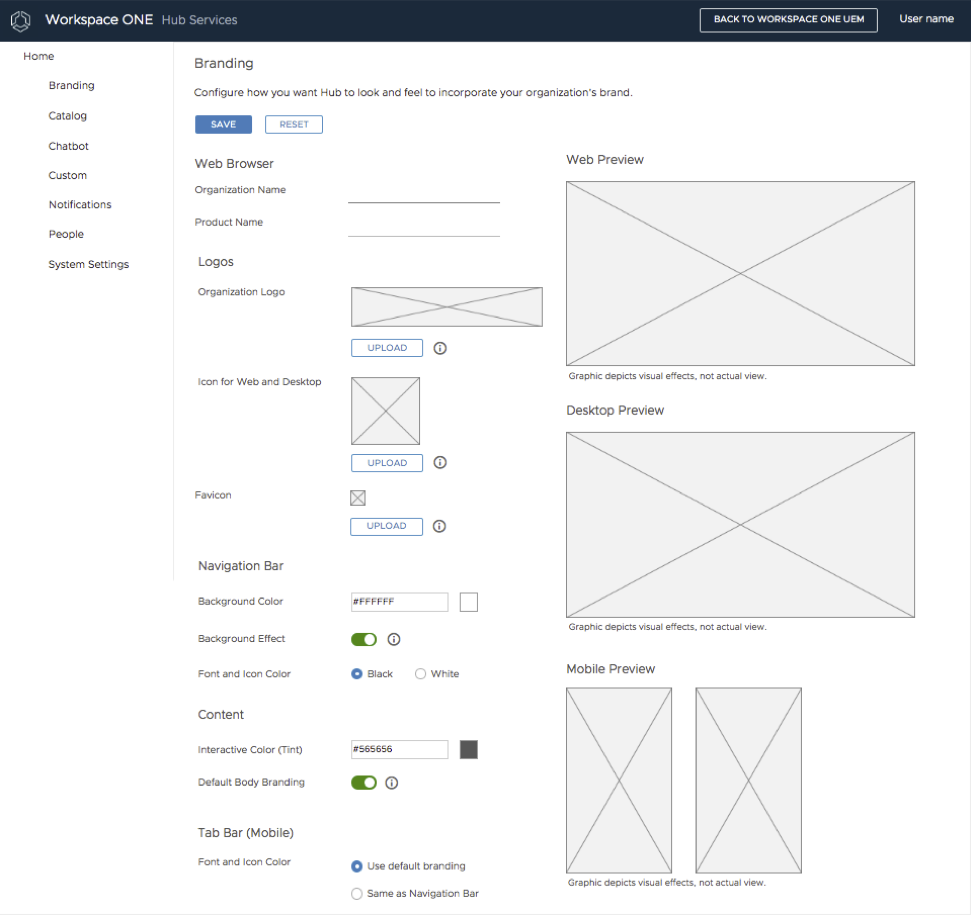Focus the Organization Name field
This screenshot has height=920, width=975.
click(424, 194)
